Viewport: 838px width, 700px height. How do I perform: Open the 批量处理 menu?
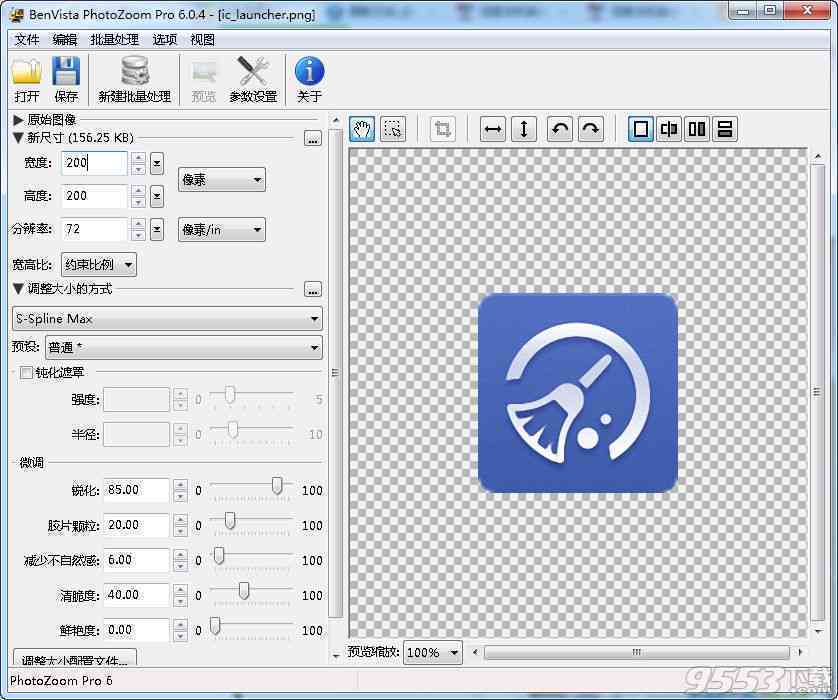pyautogui.click(x=114, y=40)
